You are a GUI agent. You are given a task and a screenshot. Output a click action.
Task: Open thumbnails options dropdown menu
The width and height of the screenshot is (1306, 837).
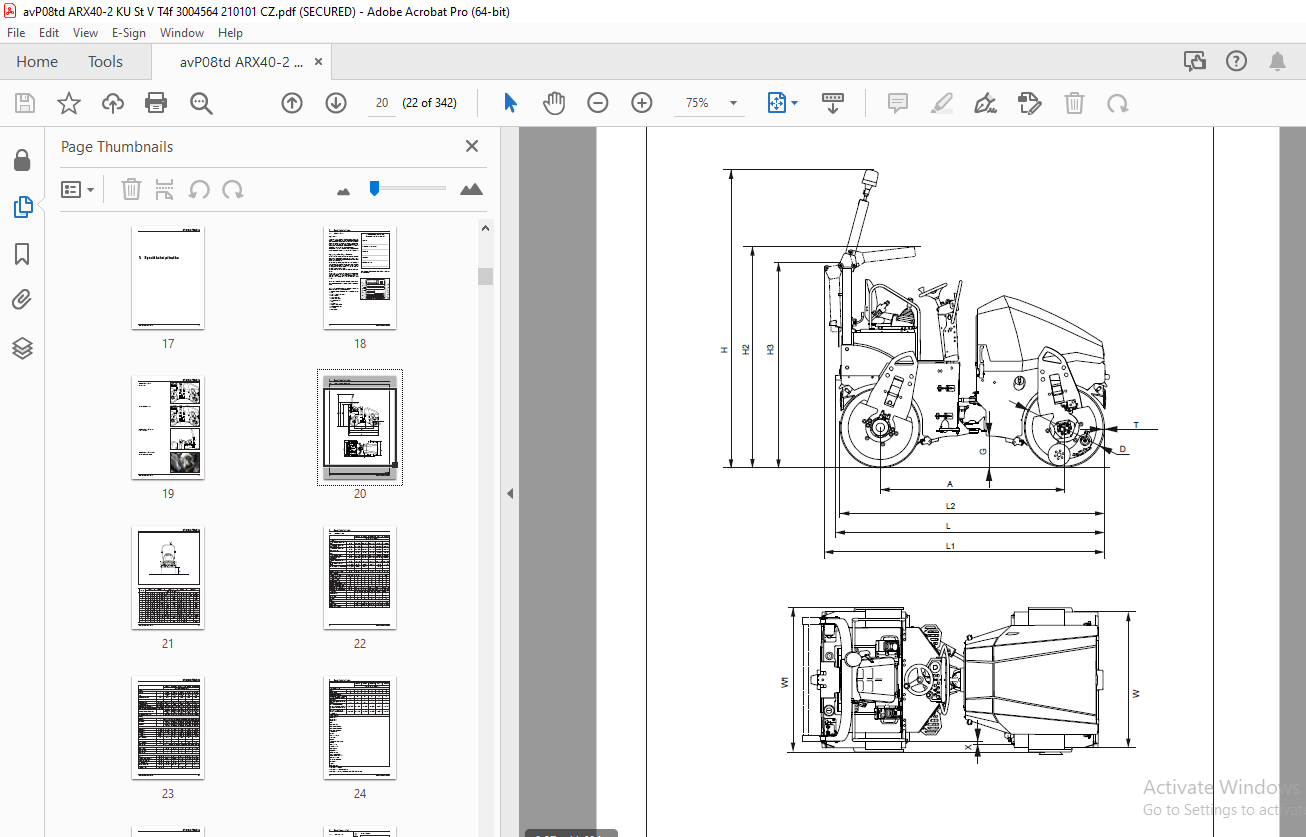[x=78, y=189]
